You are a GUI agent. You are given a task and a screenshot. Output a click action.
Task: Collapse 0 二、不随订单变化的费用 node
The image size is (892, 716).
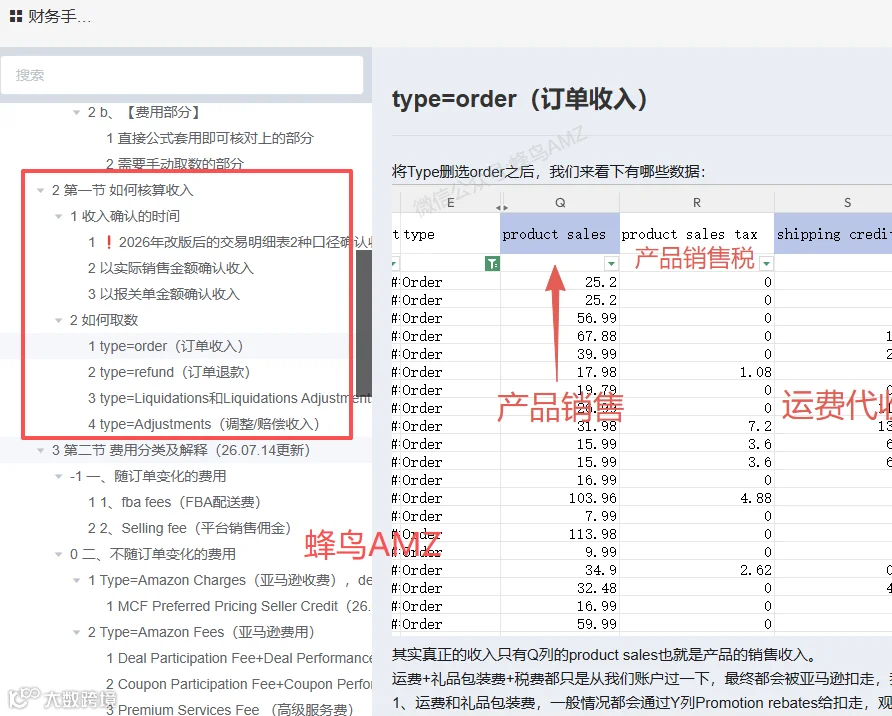point(59,554)
